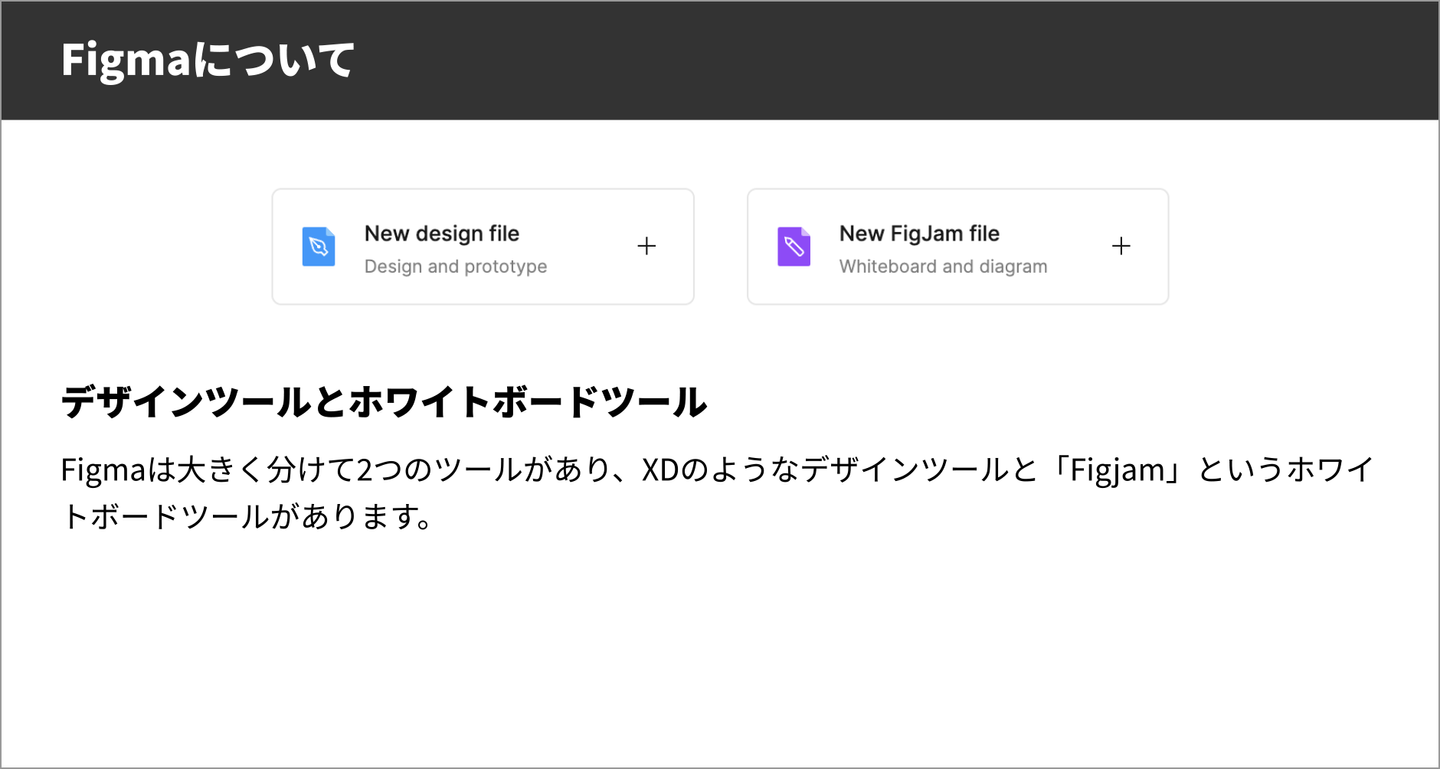Click the heading "デザインツールとホワイトボードツール"
Screen dimensions: 1440x769
point(384,403)
